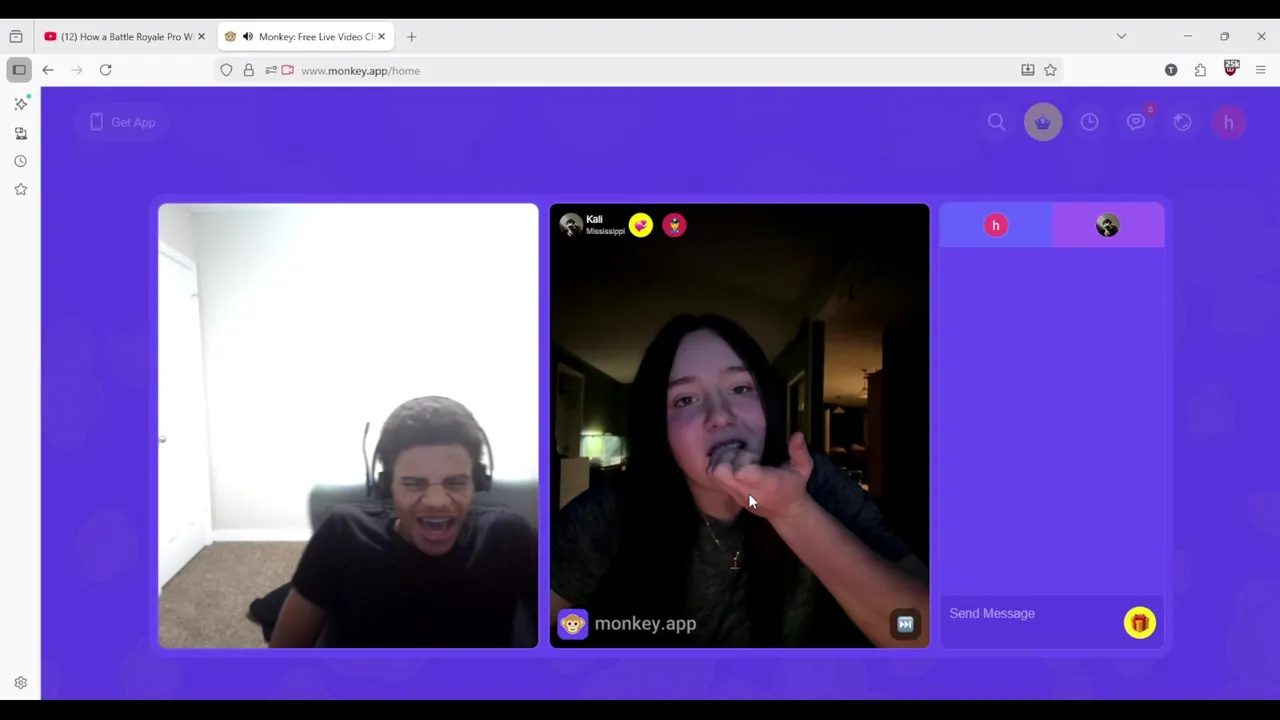The image size is (1280, 720).
Task: Expand the list all tabs dropdown arrow
Action: [1121, 37]
